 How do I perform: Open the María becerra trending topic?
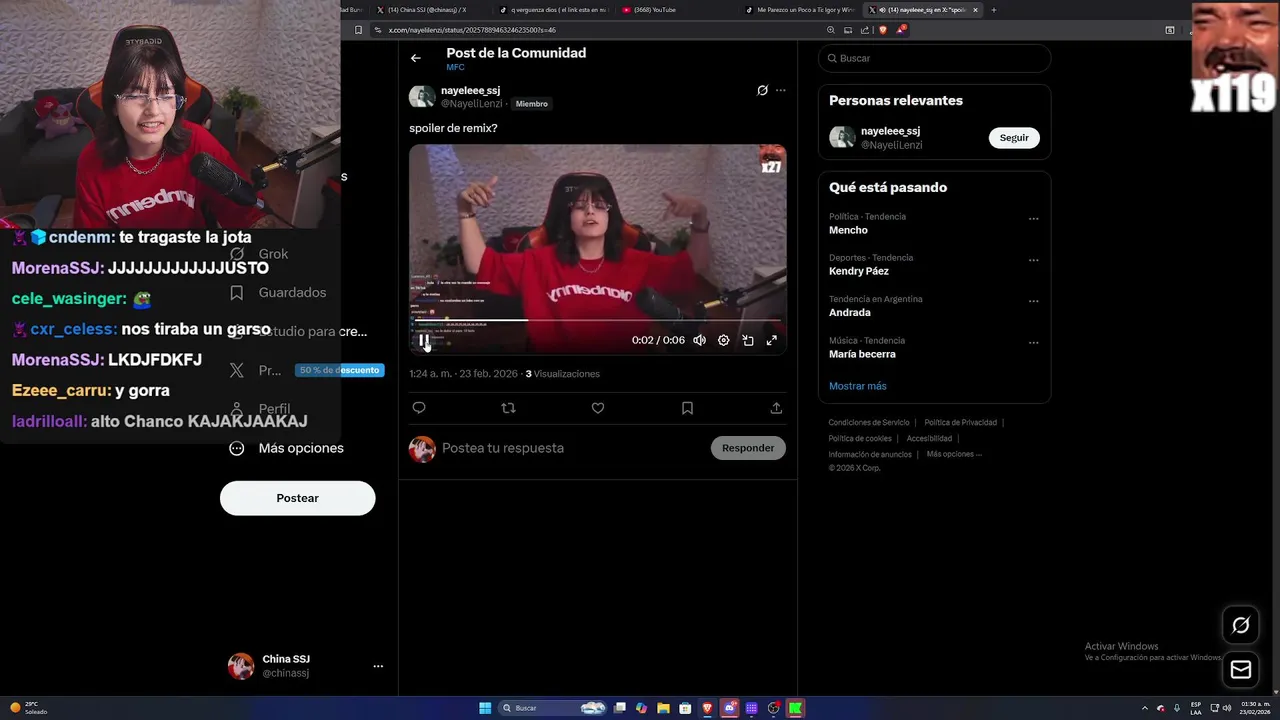[x=862, y=354]
